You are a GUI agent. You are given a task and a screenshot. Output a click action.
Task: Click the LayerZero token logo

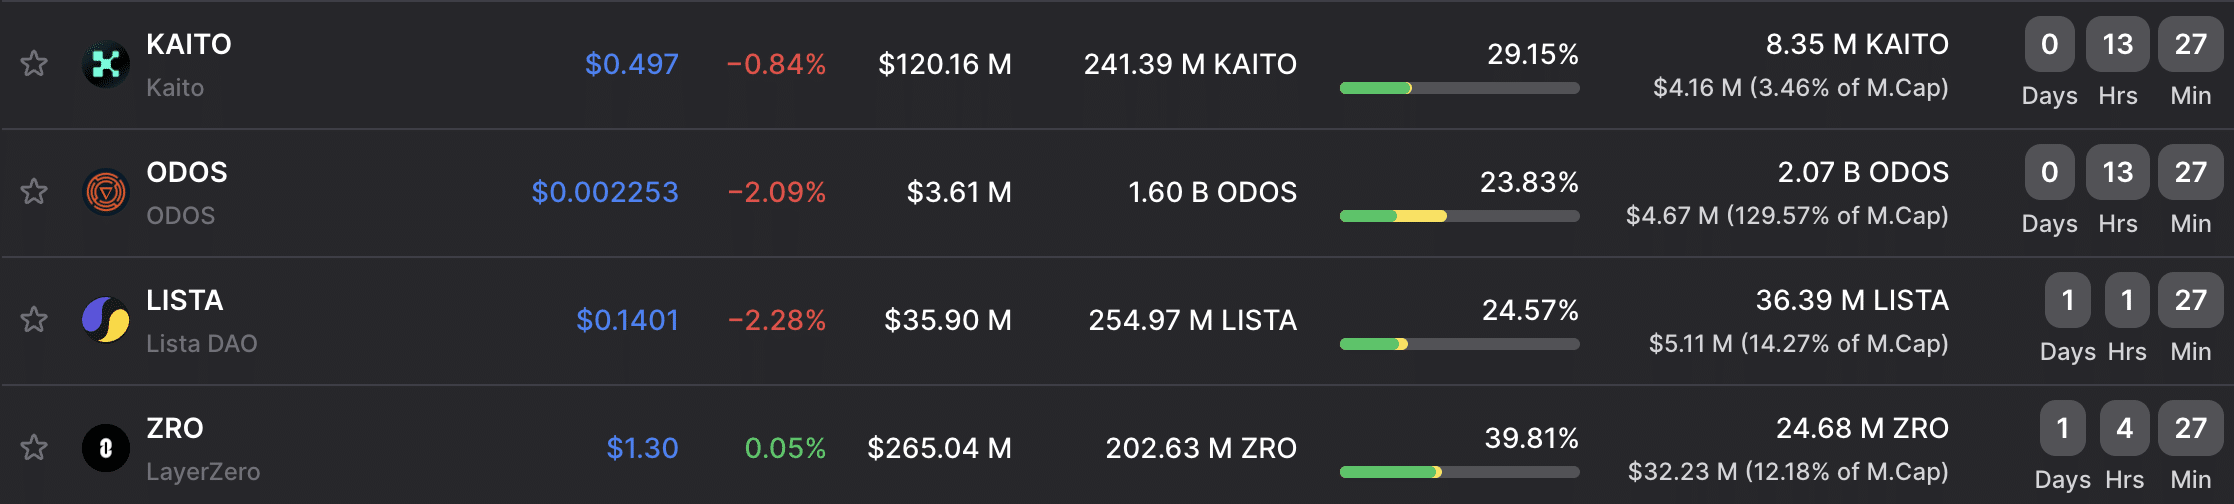coord(106,447)
